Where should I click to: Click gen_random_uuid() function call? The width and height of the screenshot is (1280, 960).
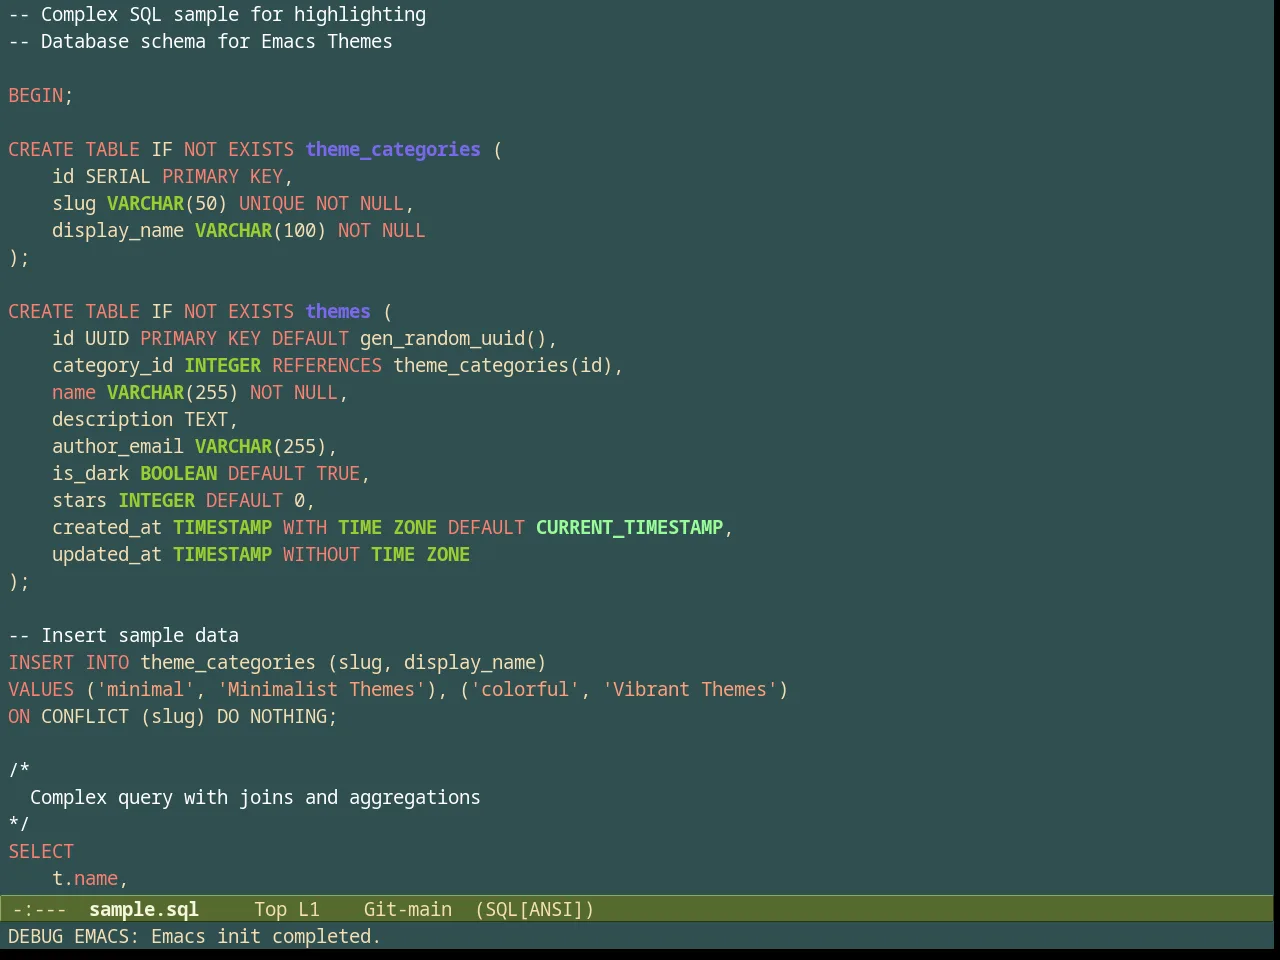tap(454, 338)
